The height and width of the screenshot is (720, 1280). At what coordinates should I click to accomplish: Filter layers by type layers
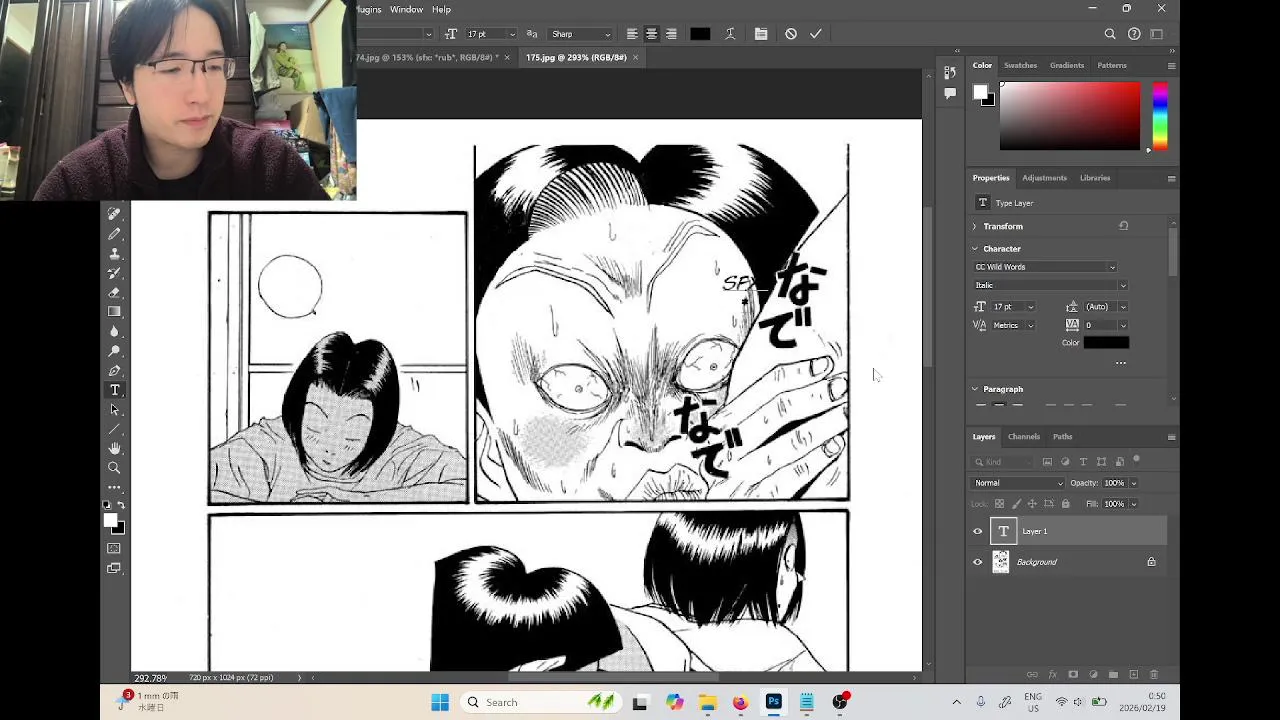1083,462
